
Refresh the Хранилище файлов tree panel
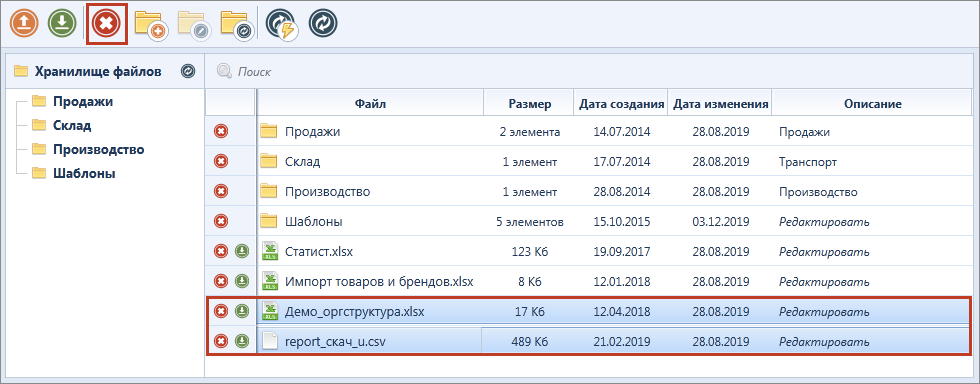coord(188,71)
